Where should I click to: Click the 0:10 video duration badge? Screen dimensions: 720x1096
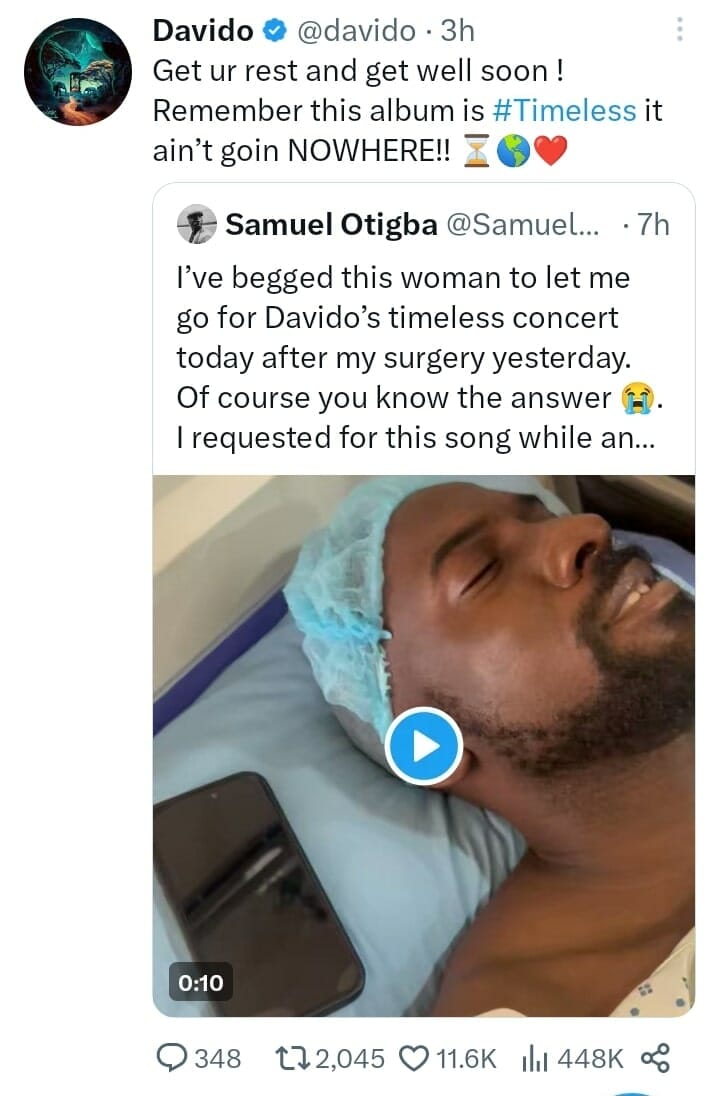click(200, 983)
